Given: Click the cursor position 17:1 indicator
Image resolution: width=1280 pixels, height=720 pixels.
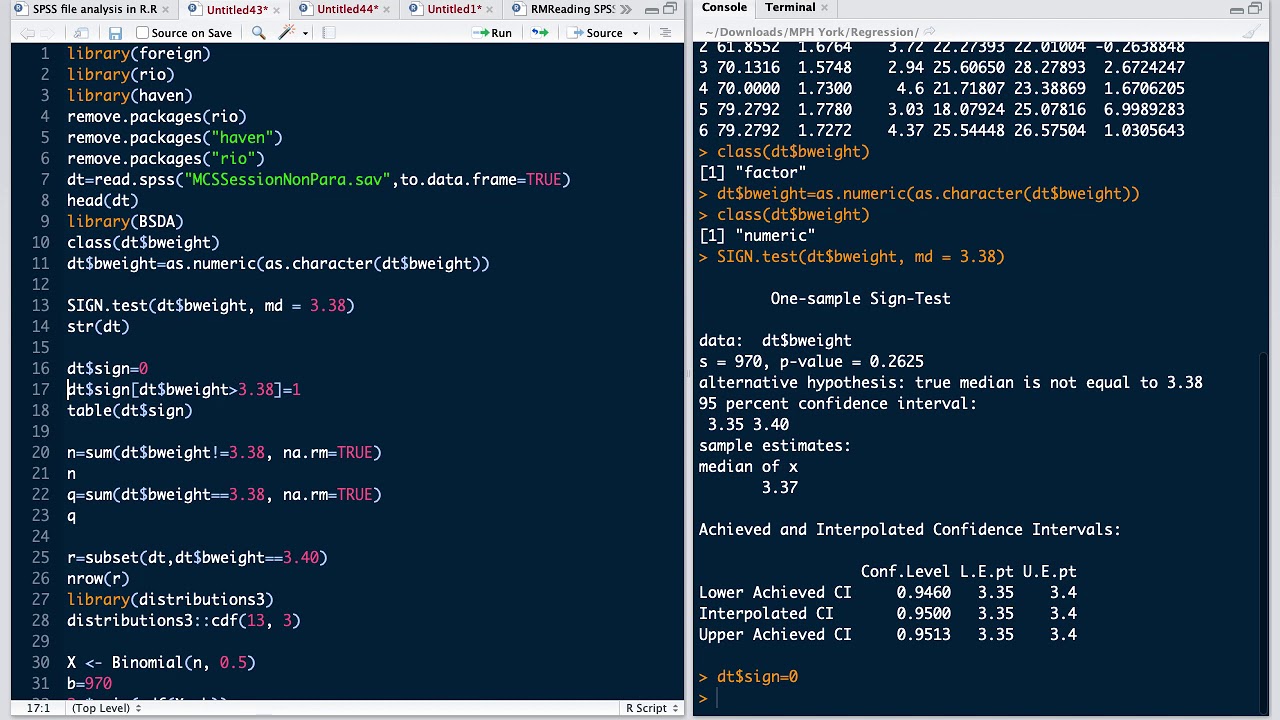Looking at the screenshot, I should tap(38, 708).
